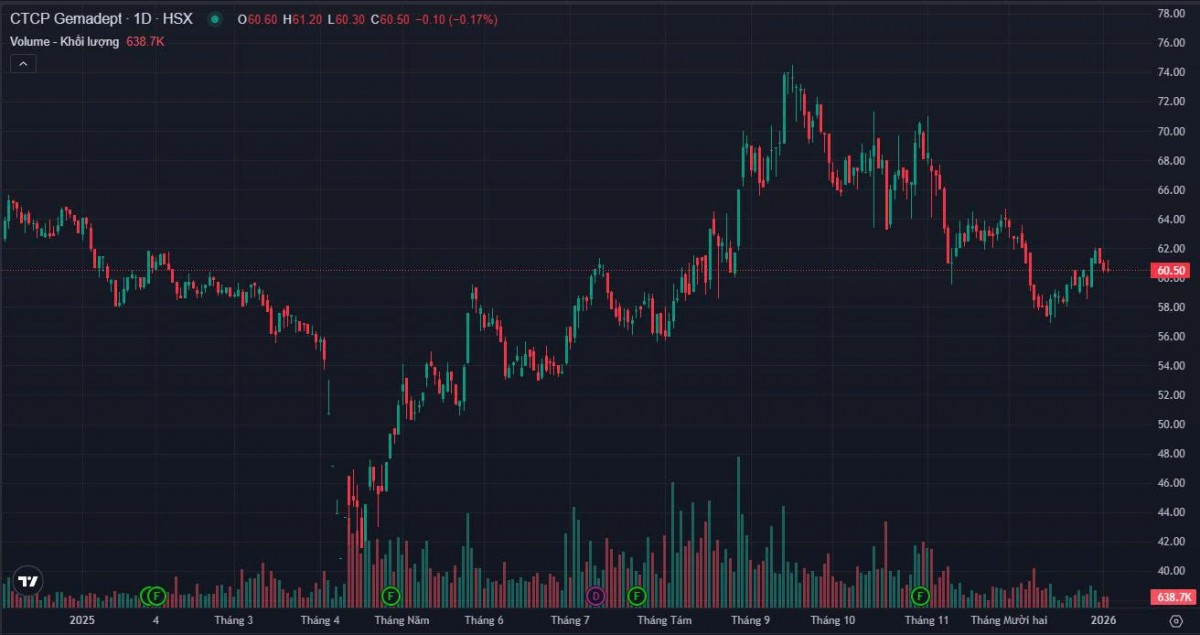Click the 56.00 price axis label

[x=1170, y=336]
